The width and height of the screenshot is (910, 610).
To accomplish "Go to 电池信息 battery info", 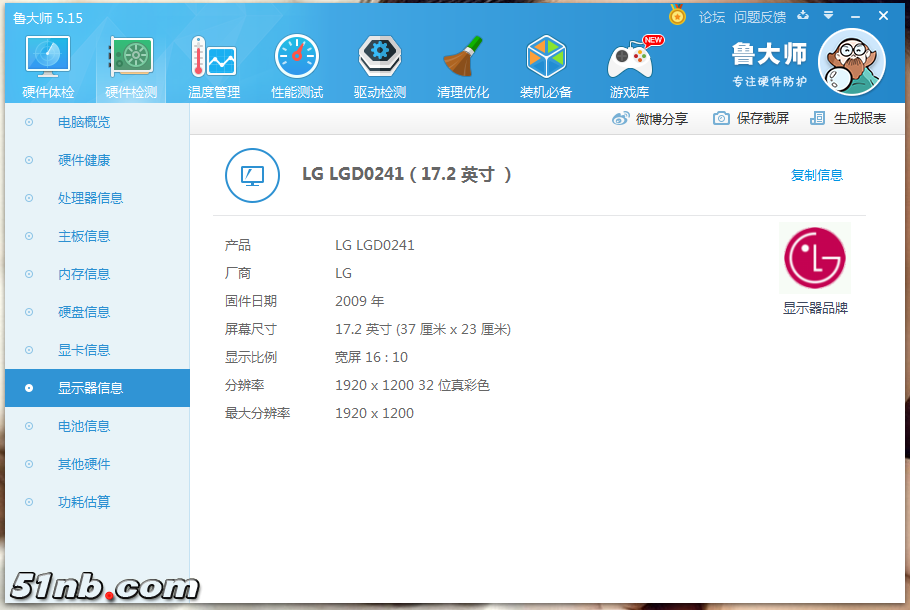I will coord(84,426).
